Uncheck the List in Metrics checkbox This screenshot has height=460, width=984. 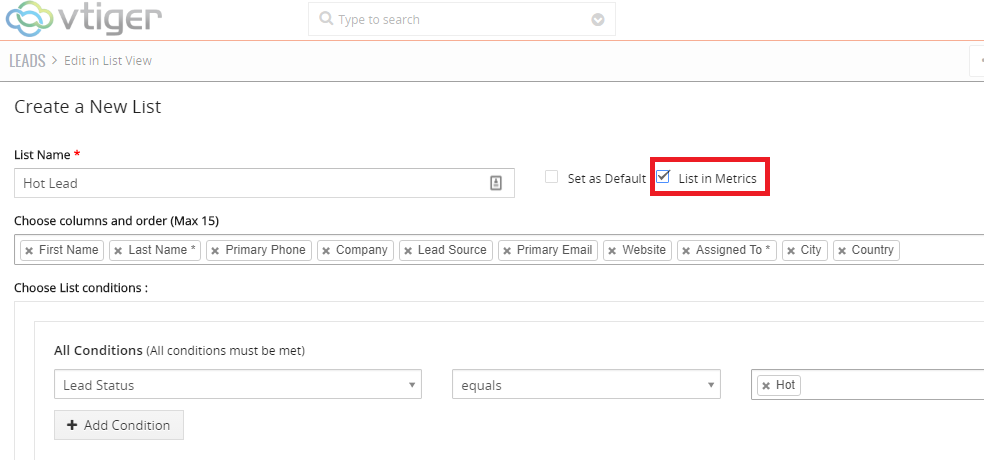(663, 177)
